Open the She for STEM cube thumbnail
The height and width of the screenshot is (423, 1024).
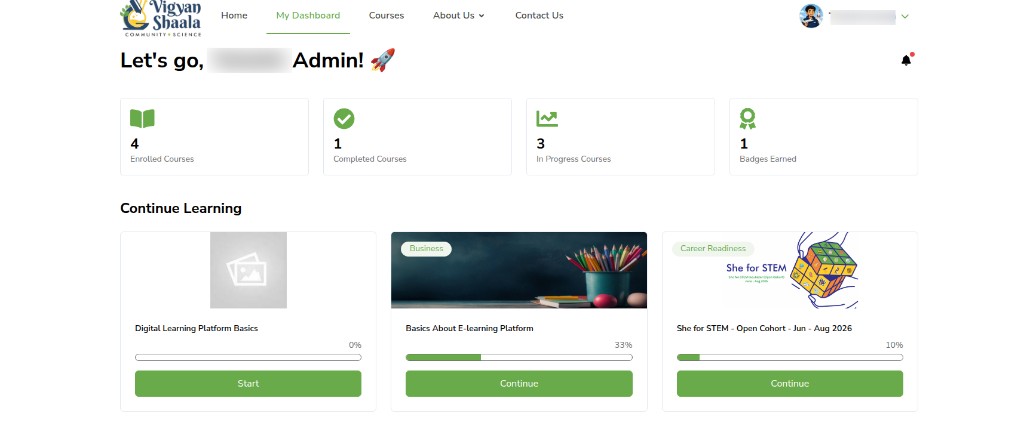[790, 270]
